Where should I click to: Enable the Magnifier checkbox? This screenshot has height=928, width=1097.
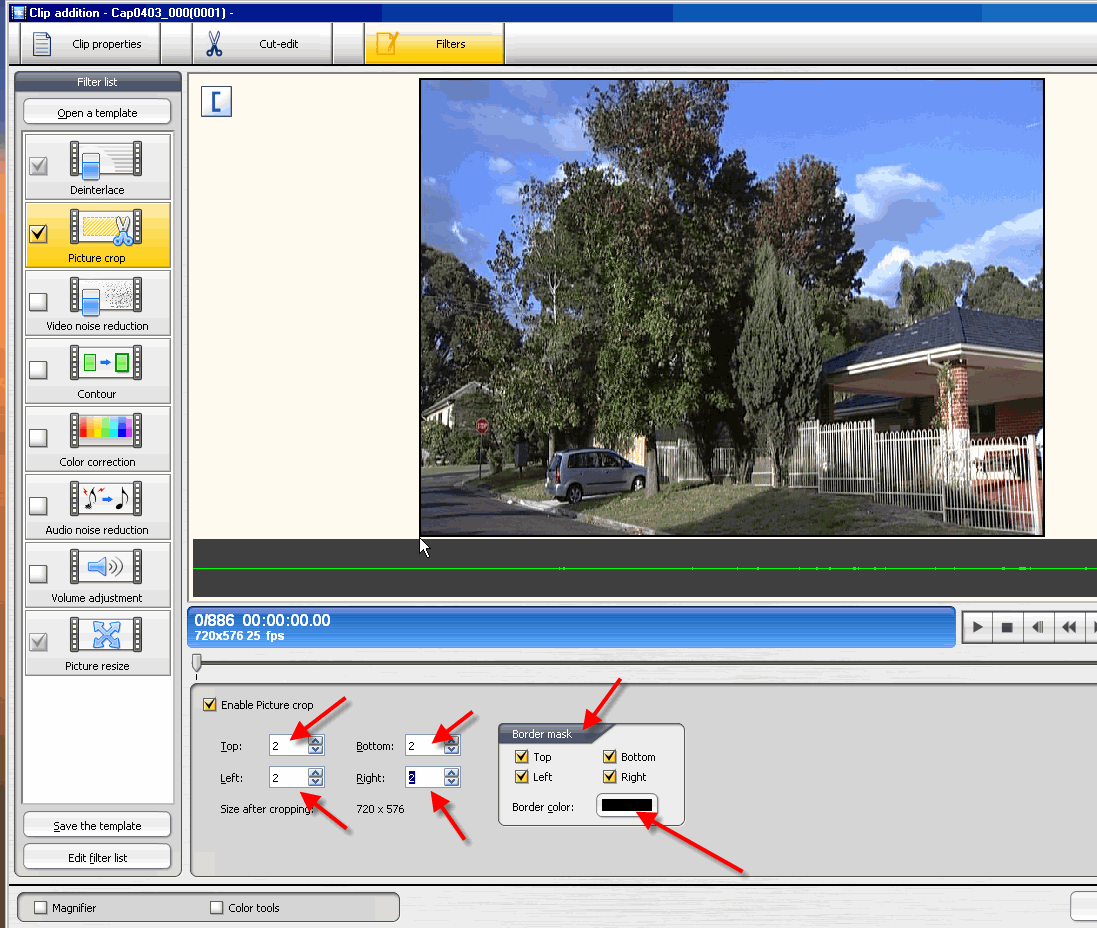(x=41, y=908)
